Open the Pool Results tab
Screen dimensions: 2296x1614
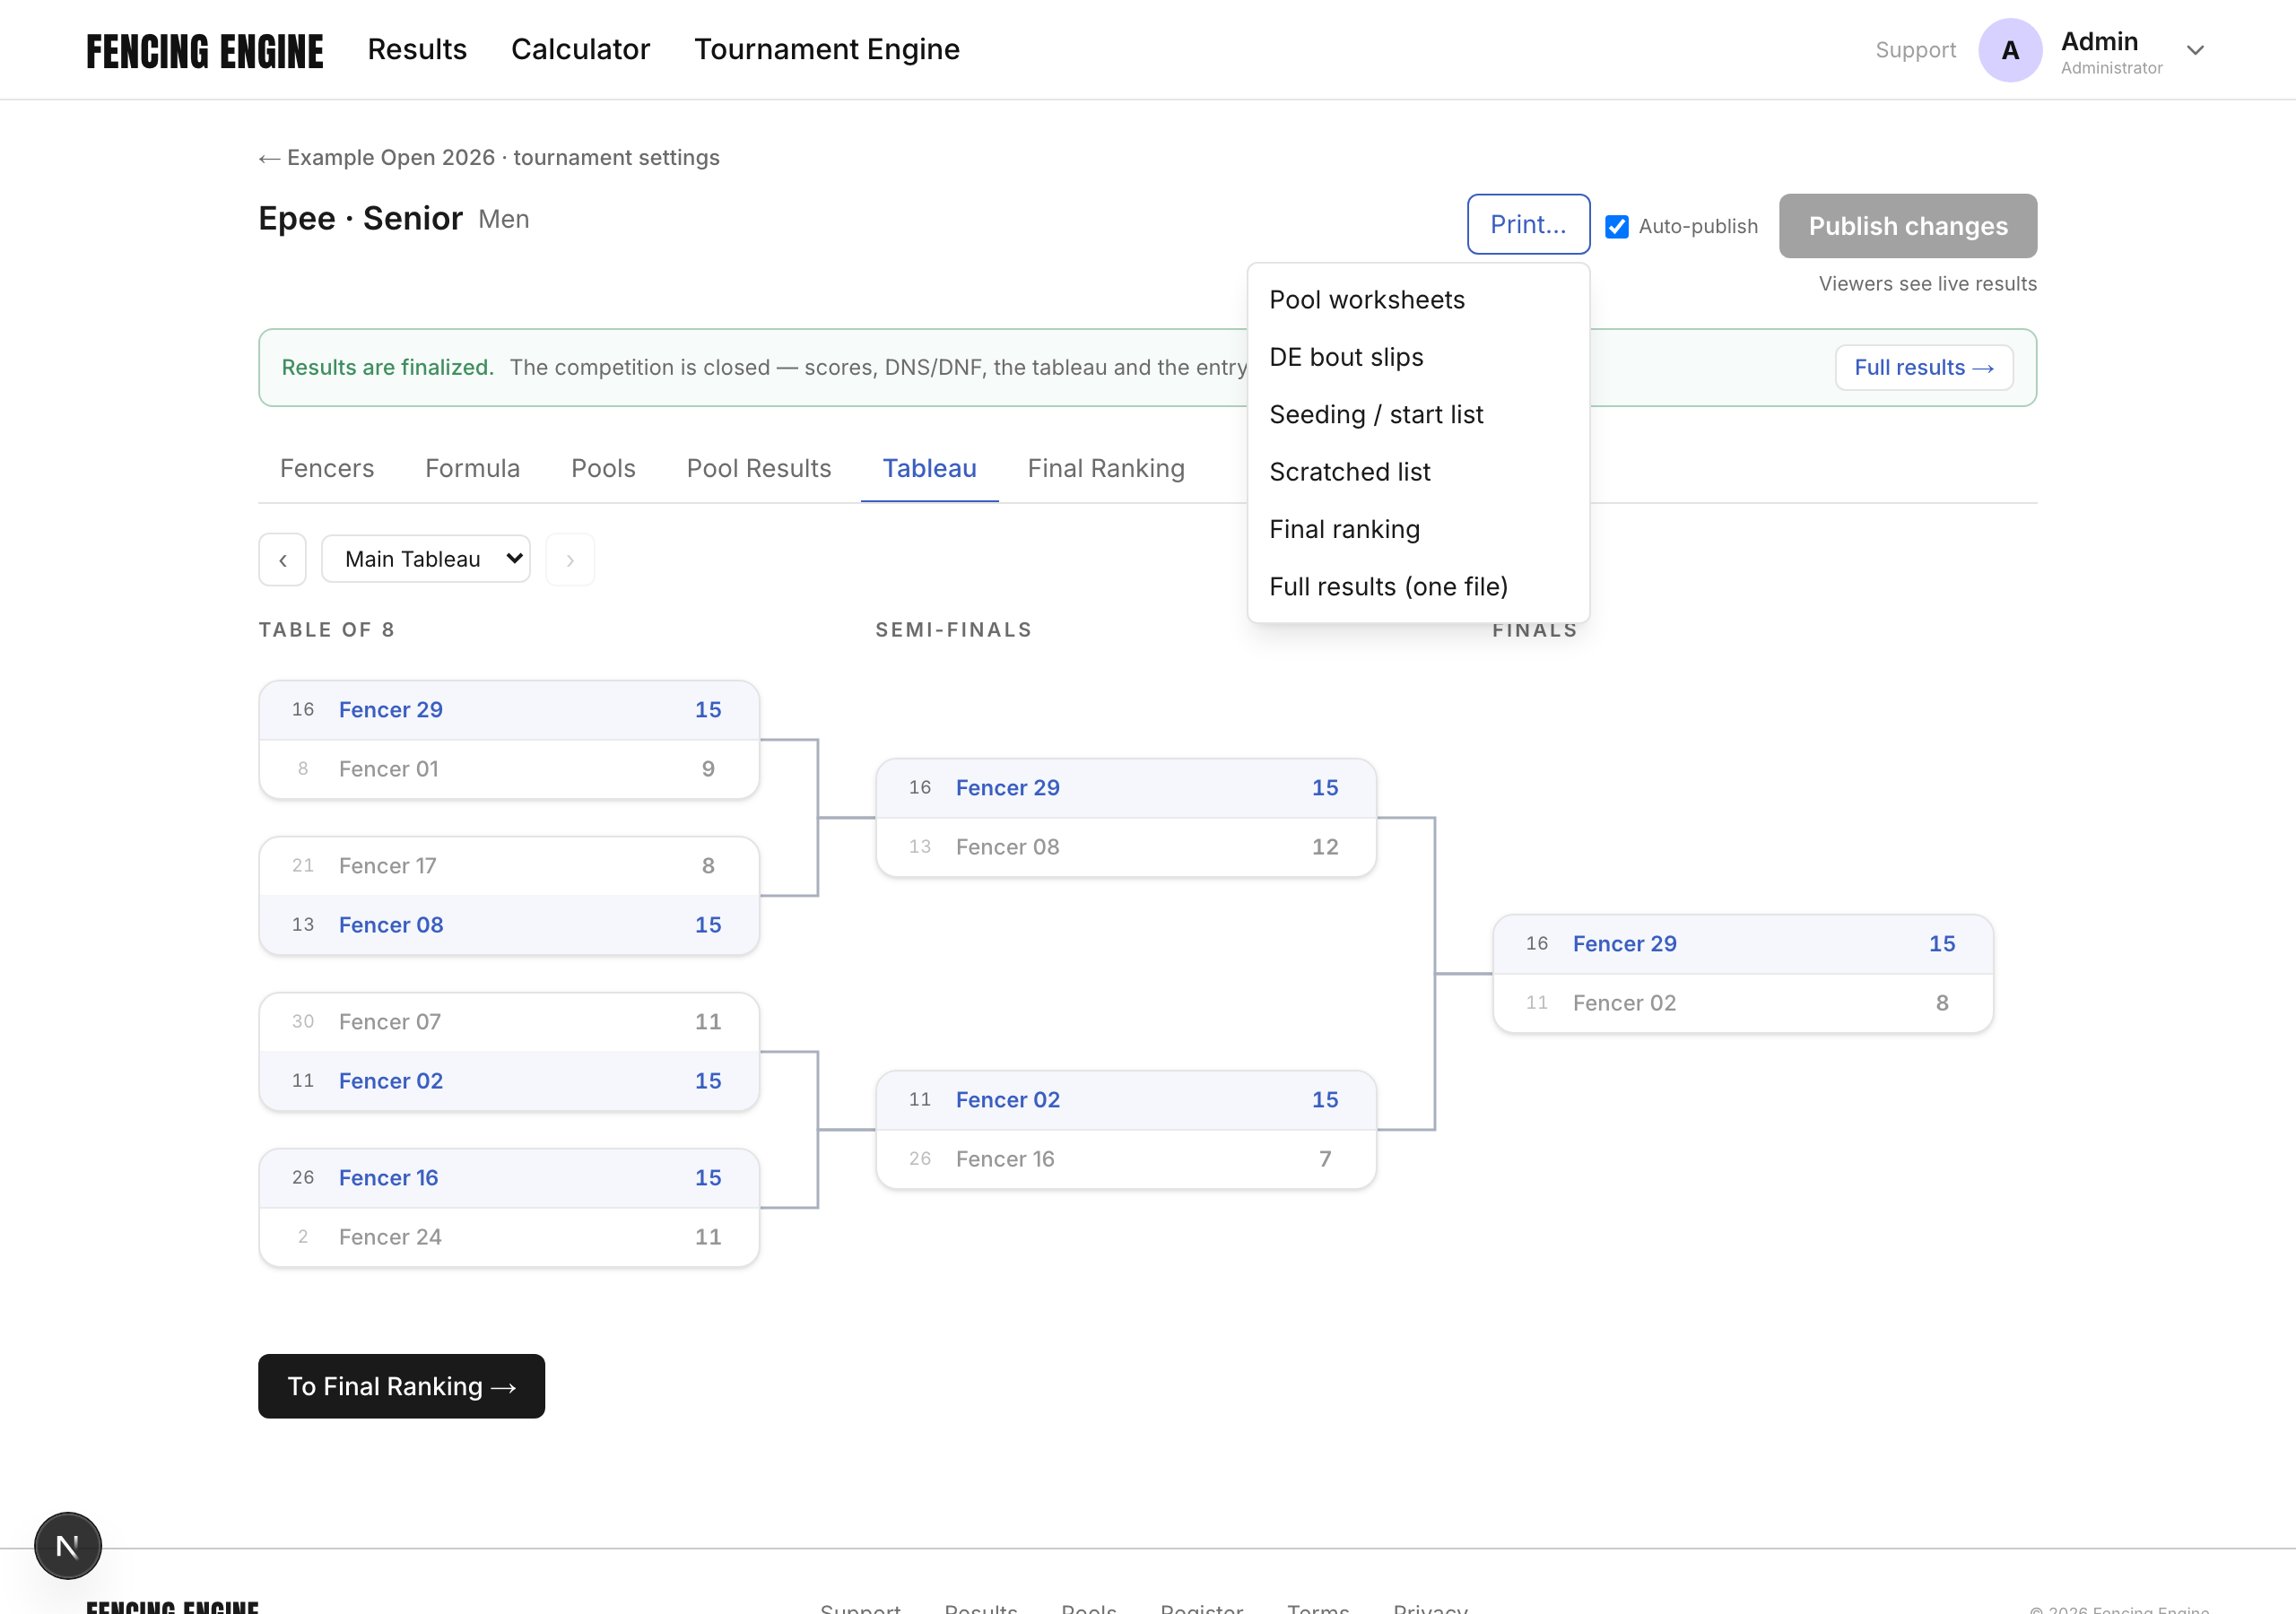point(758,468)
